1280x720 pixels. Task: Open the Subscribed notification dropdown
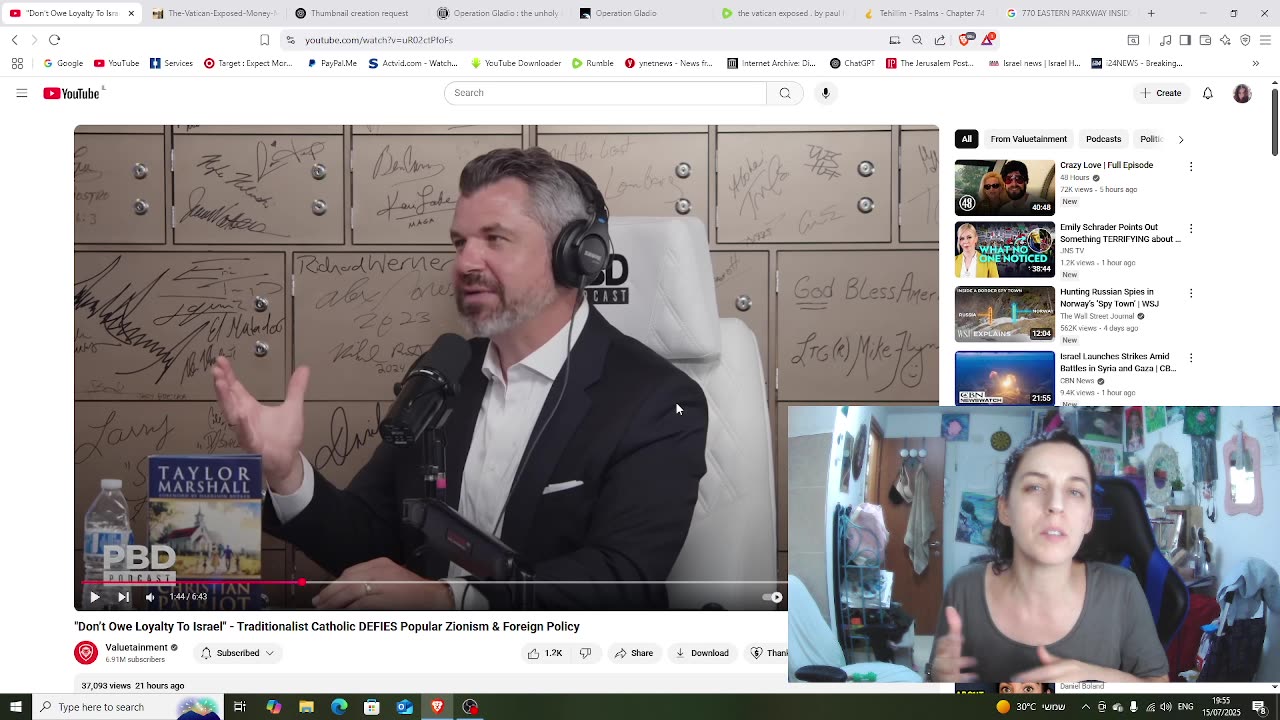[237, 653]
